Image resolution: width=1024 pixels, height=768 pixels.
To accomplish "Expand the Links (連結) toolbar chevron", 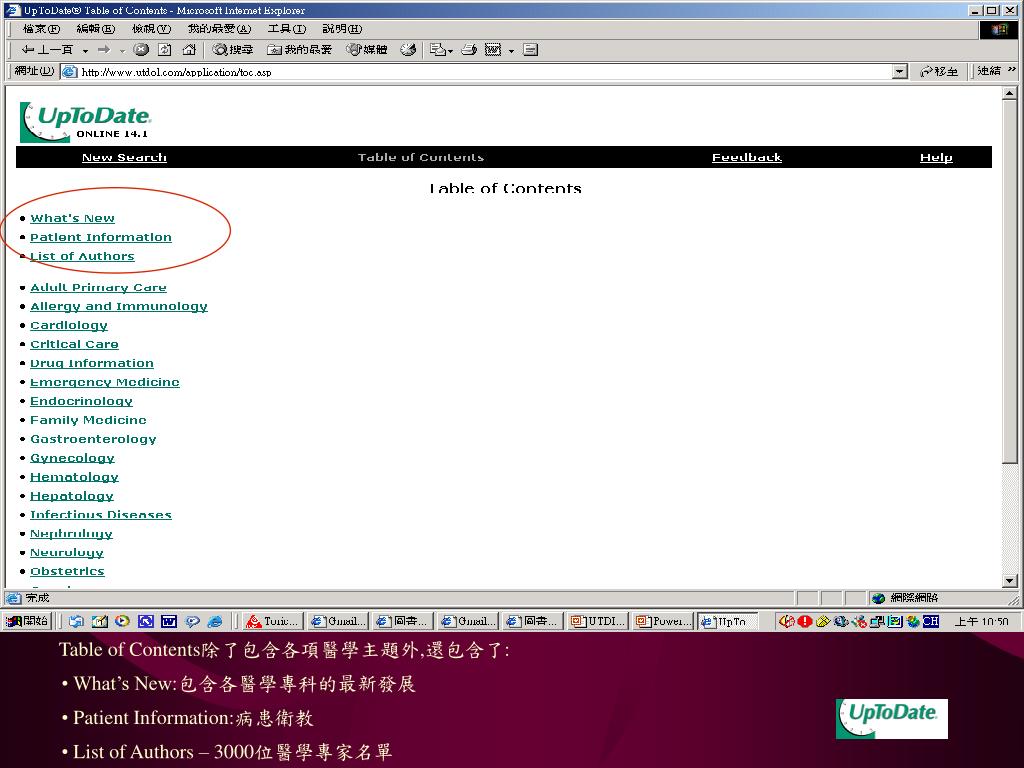I will 1012,71.
